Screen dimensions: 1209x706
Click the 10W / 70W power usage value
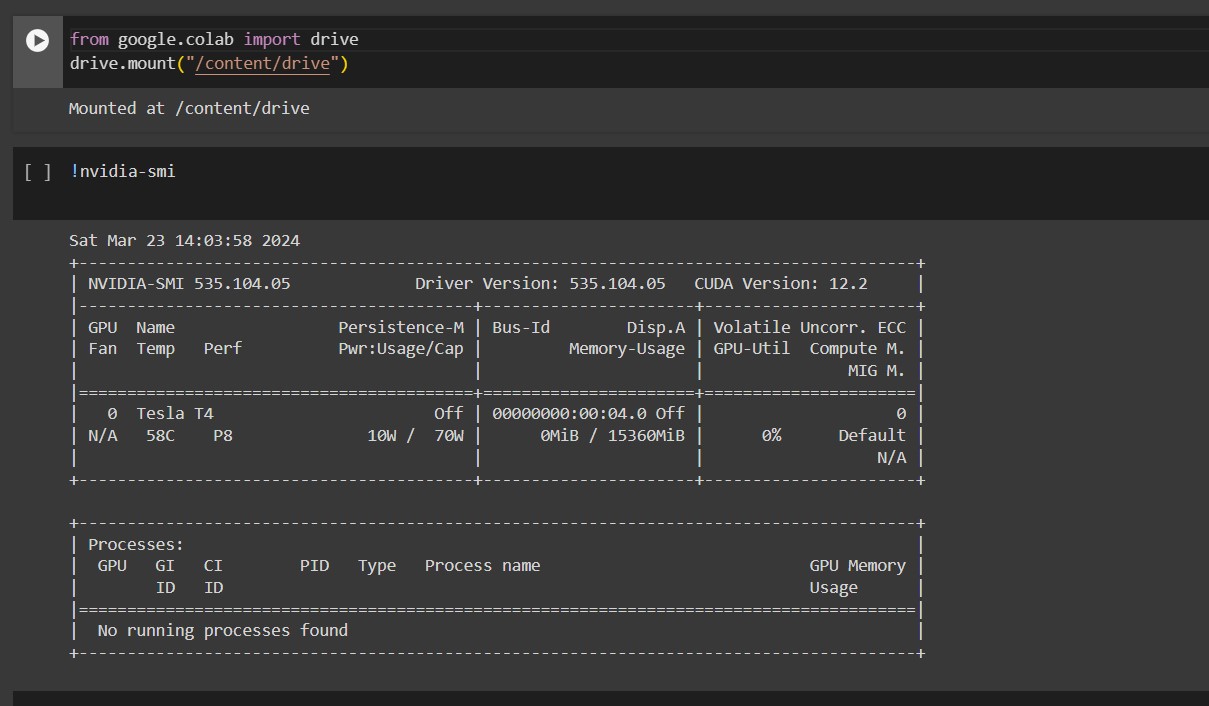tap(415, 435)
